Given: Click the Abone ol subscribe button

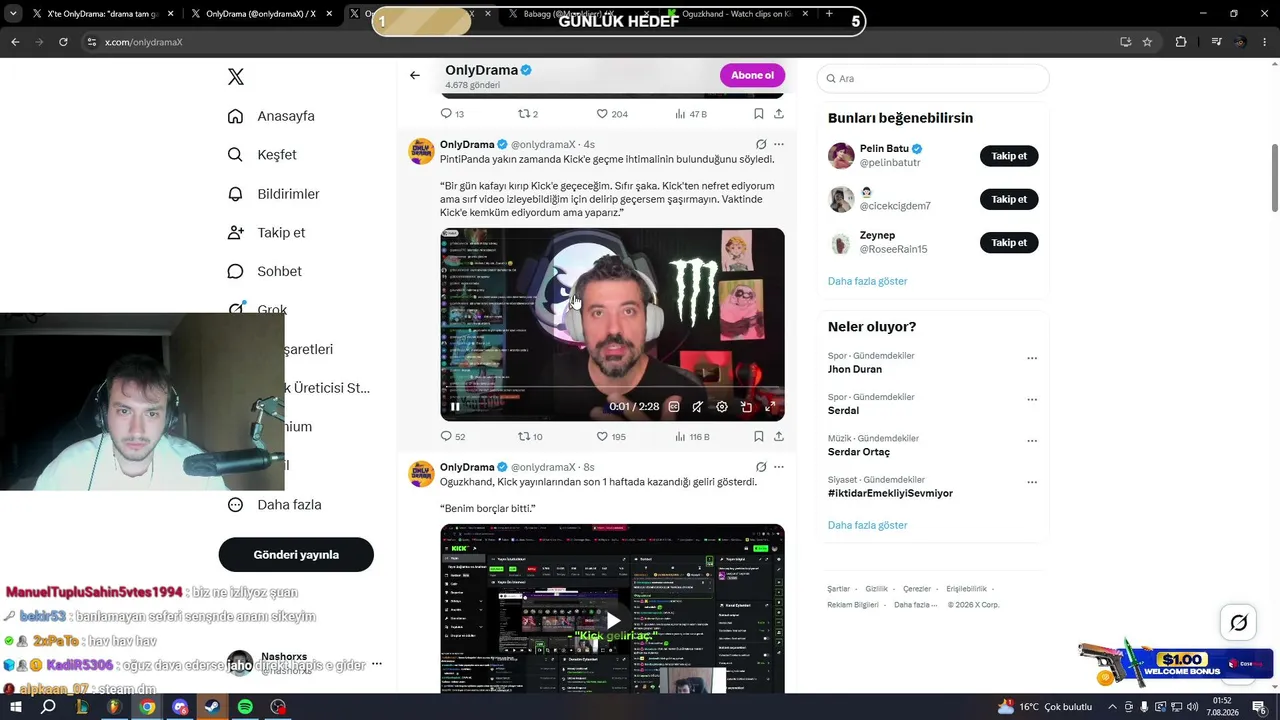Looking at the screenshot, I should point(752,75).
